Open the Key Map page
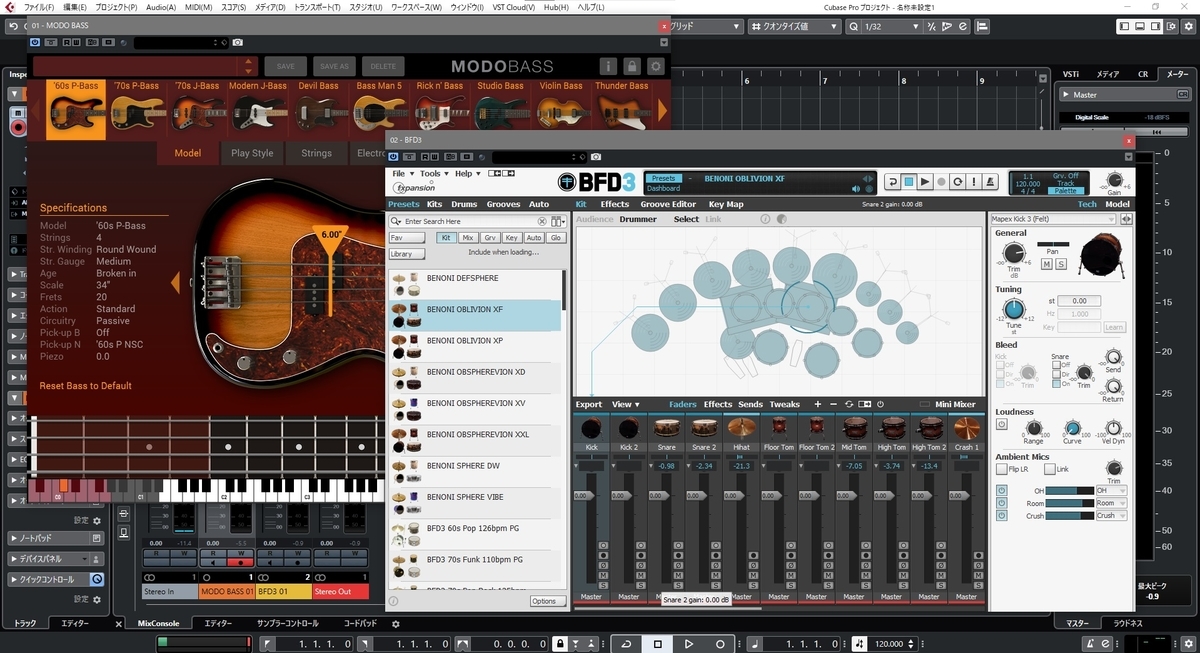This screenshot has height=653, width=1200. click(x=726, y=204)
